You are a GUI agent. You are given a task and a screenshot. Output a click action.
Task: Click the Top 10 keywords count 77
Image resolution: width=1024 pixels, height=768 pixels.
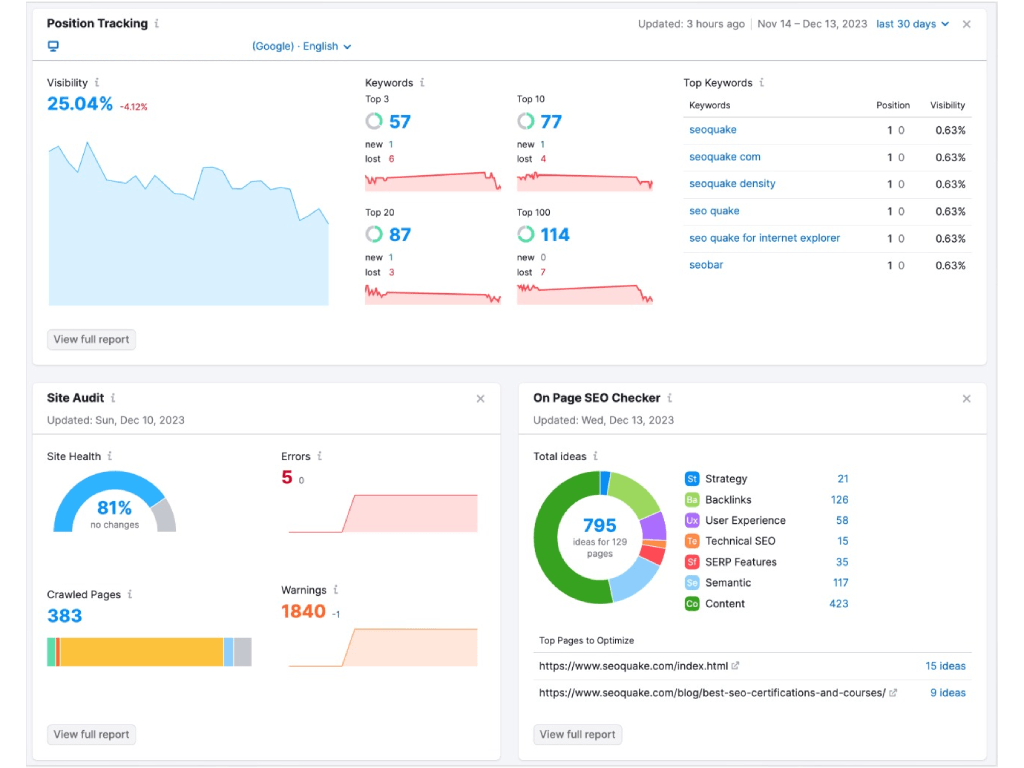click(x=551, y=121)
